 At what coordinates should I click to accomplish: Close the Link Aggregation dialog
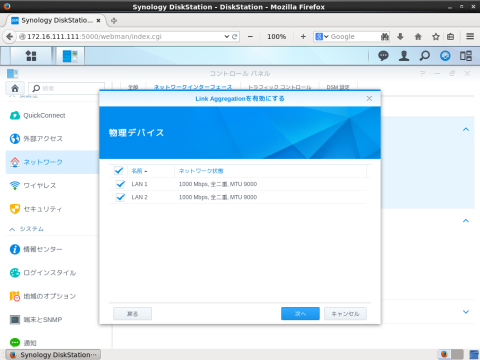click(369, 98)
